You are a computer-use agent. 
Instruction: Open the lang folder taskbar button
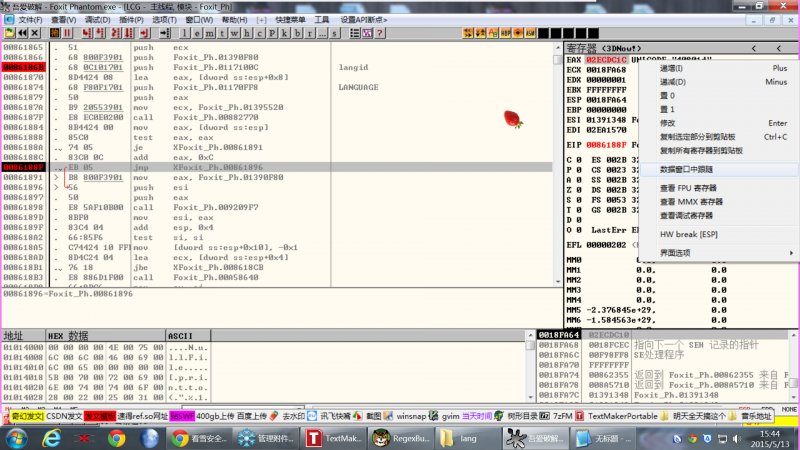tap(467, 438)
